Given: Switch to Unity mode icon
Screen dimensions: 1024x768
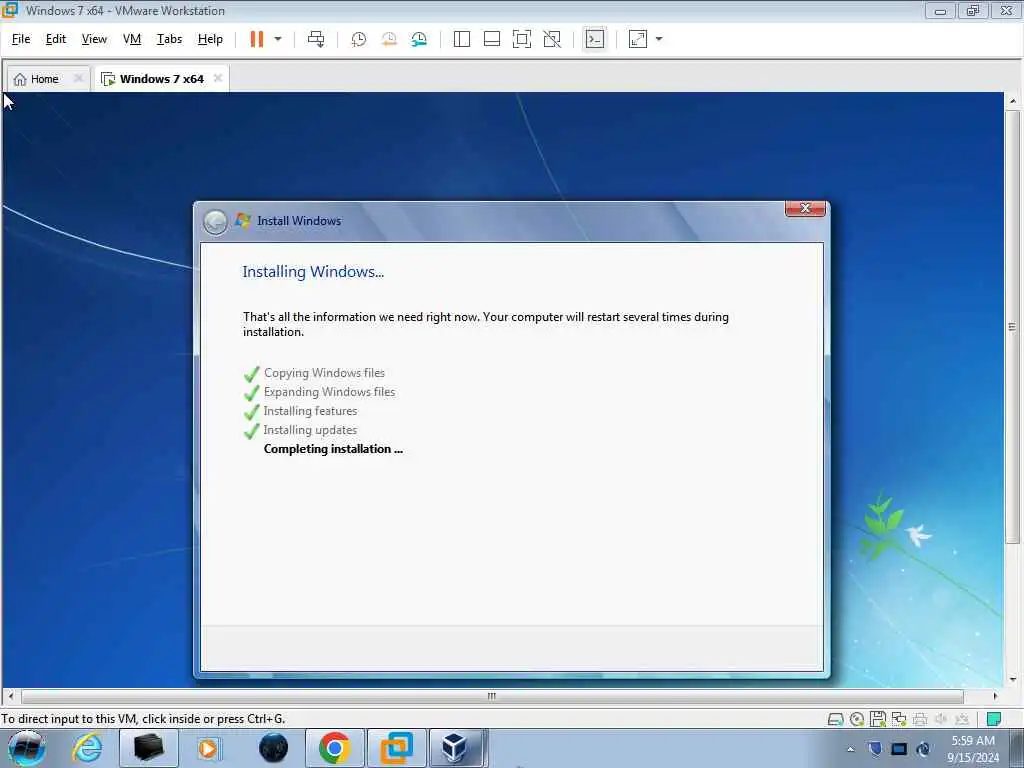Looking at the screenshot, I should click(552, 39).
